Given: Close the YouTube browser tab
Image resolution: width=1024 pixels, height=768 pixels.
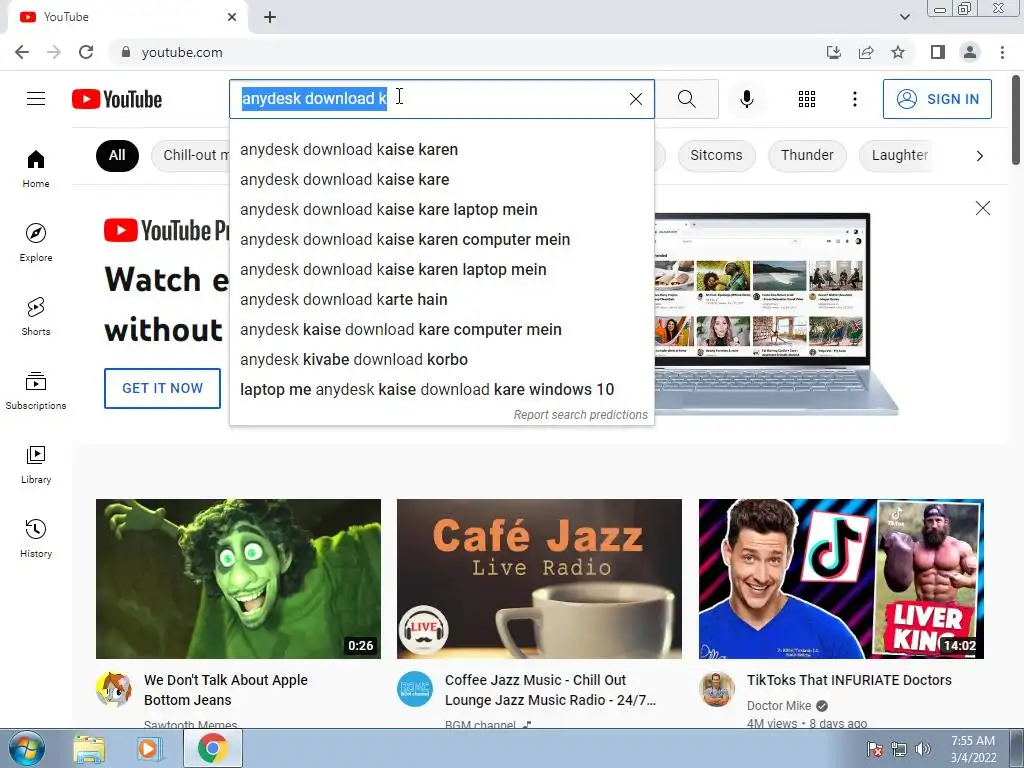Looking at the screenshot, I should click(x=232, y=17).
